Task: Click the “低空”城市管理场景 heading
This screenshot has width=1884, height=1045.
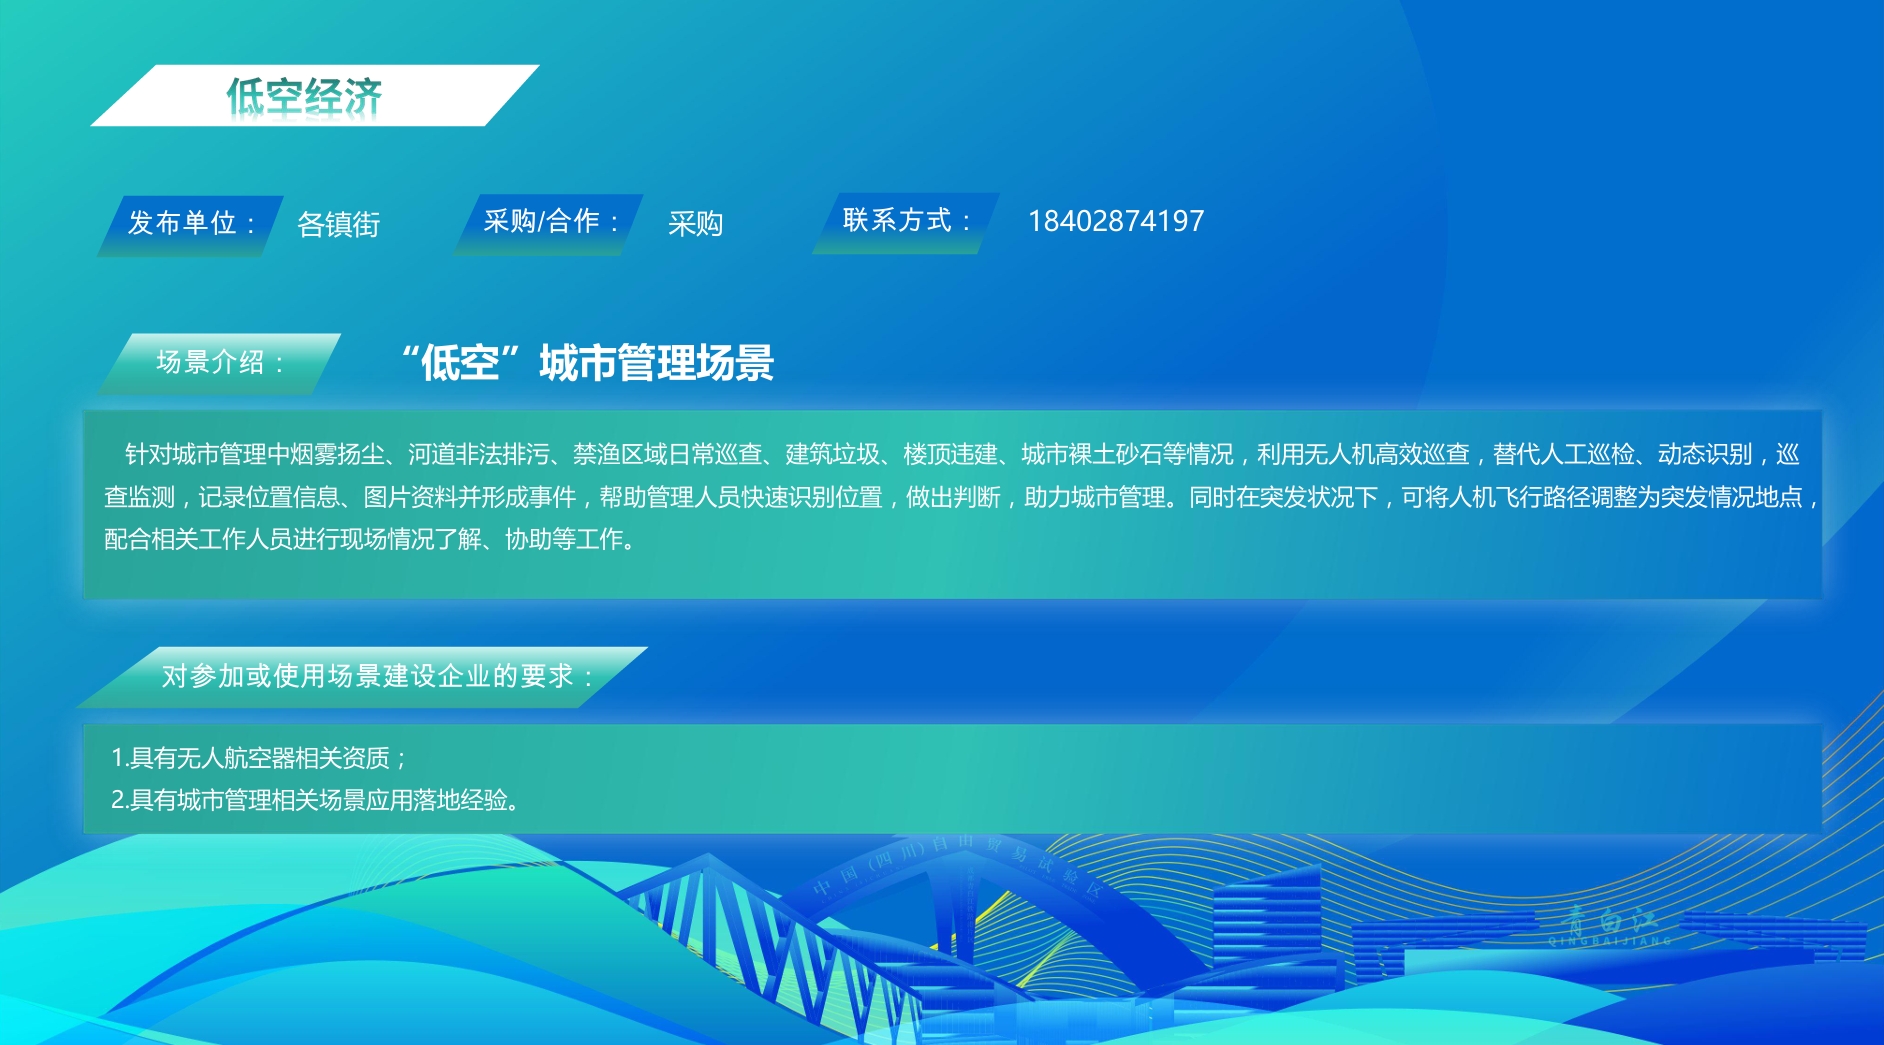Action: point(588,363)
